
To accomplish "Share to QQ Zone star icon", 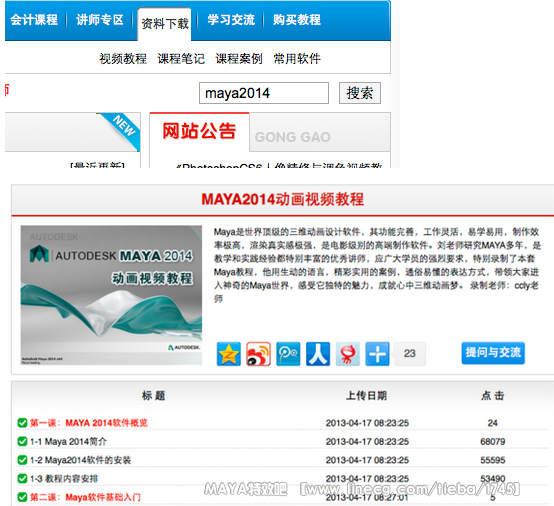I will [229, 354].
